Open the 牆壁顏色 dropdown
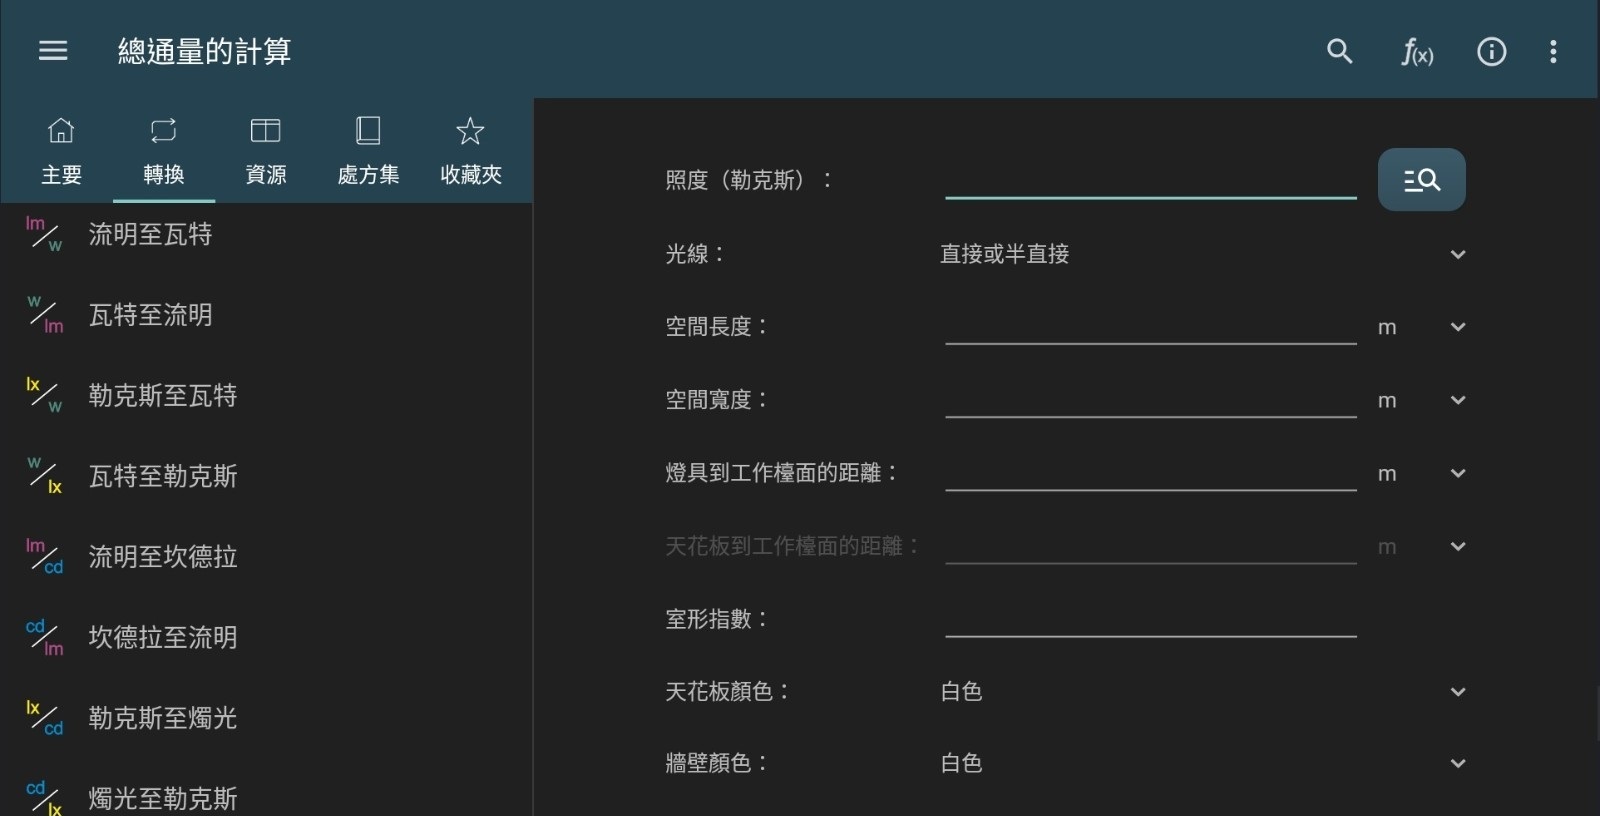Image resolution: width=1600 pixels, height=816 pixels. coord(1457,763)
